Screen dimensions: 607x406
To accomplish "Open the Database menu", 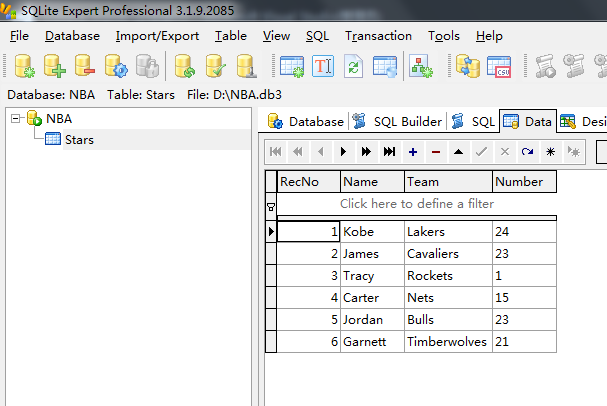I will click(72, 36).
